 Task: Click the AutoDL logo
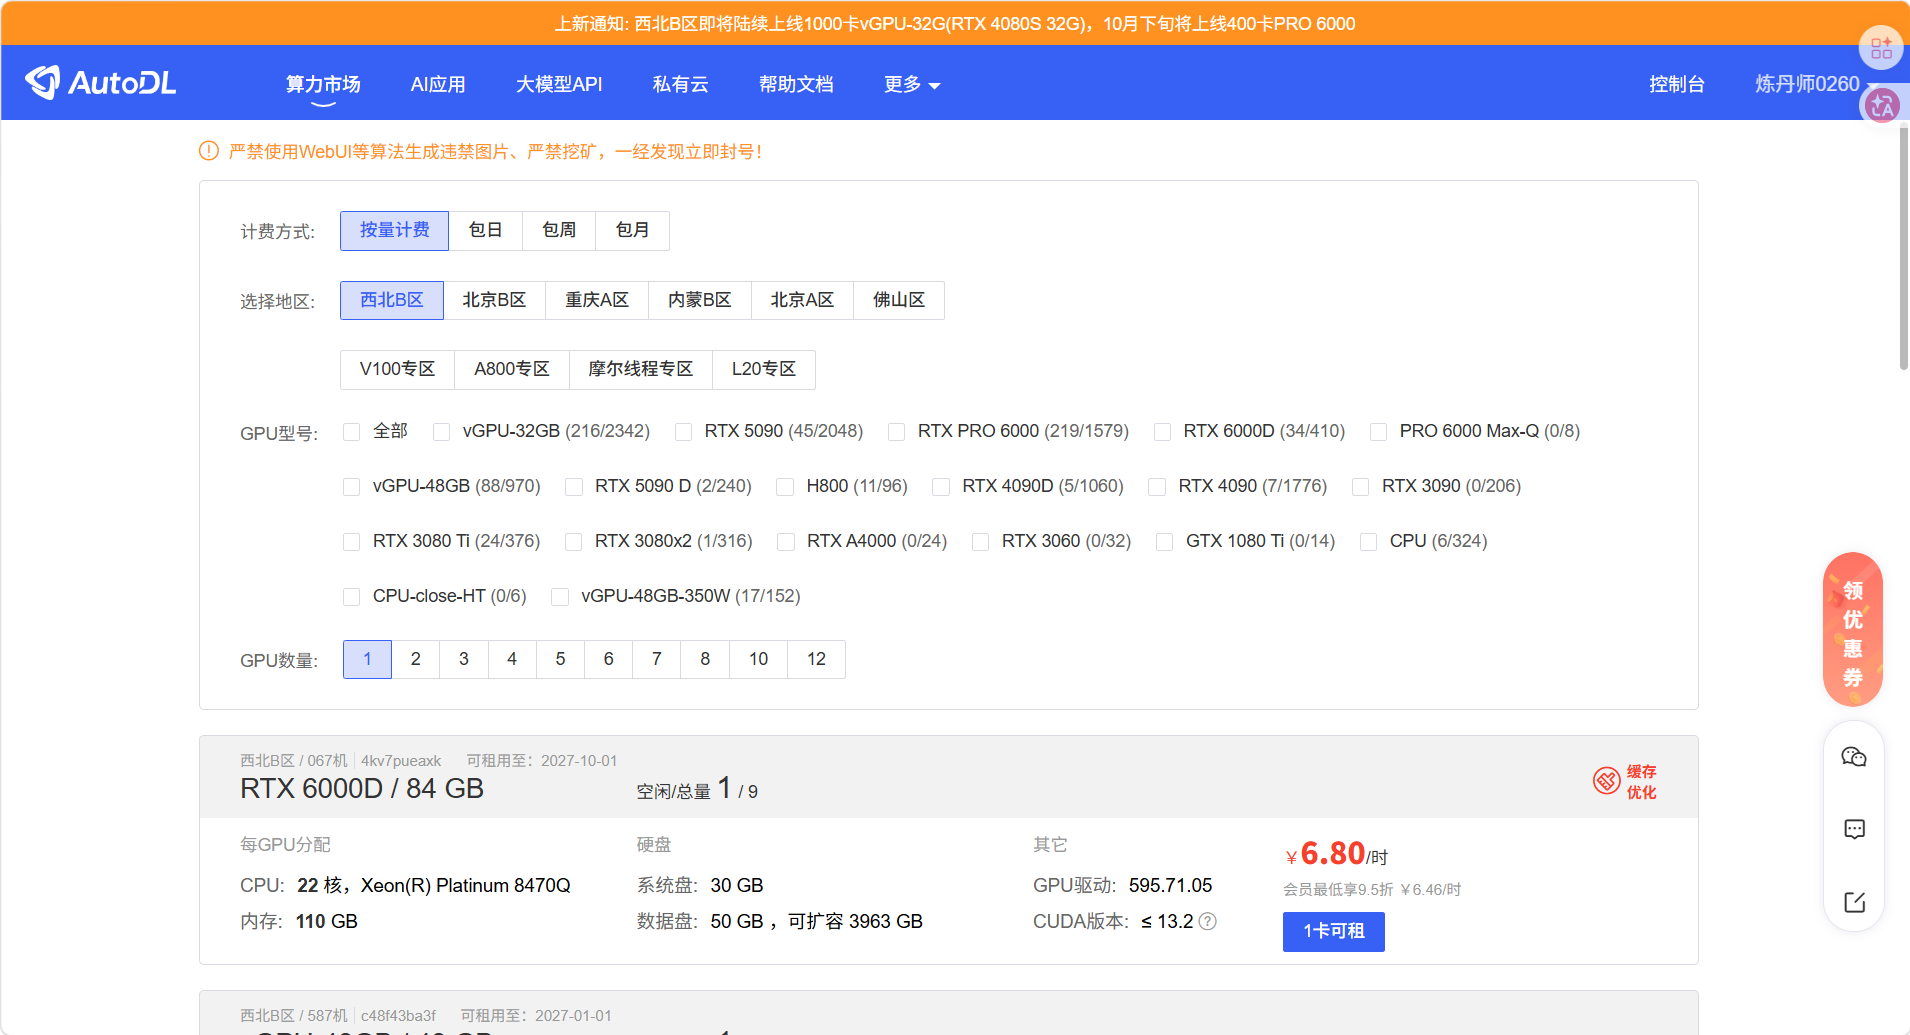pyautogui.click(x=101, y=83)
